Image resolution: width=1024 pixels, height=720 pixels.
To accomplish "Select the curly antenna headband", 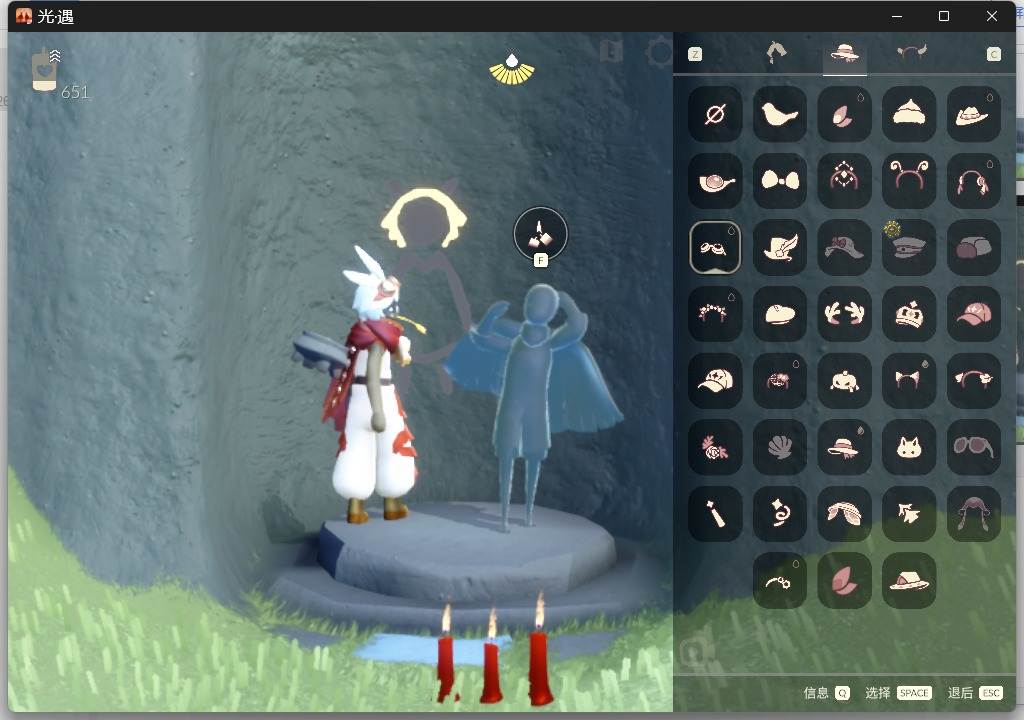I will click(x=909, y=181).
